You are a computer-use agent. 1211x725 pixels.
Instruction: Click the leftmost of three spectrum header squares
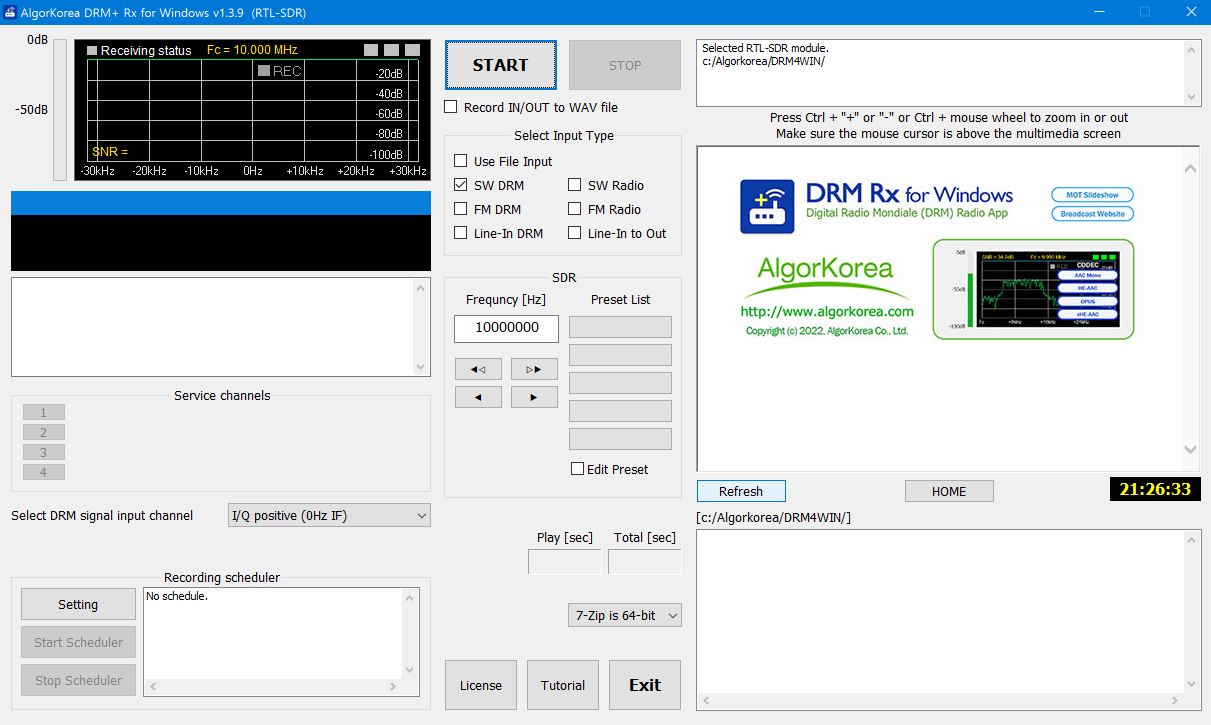point(371,50)
